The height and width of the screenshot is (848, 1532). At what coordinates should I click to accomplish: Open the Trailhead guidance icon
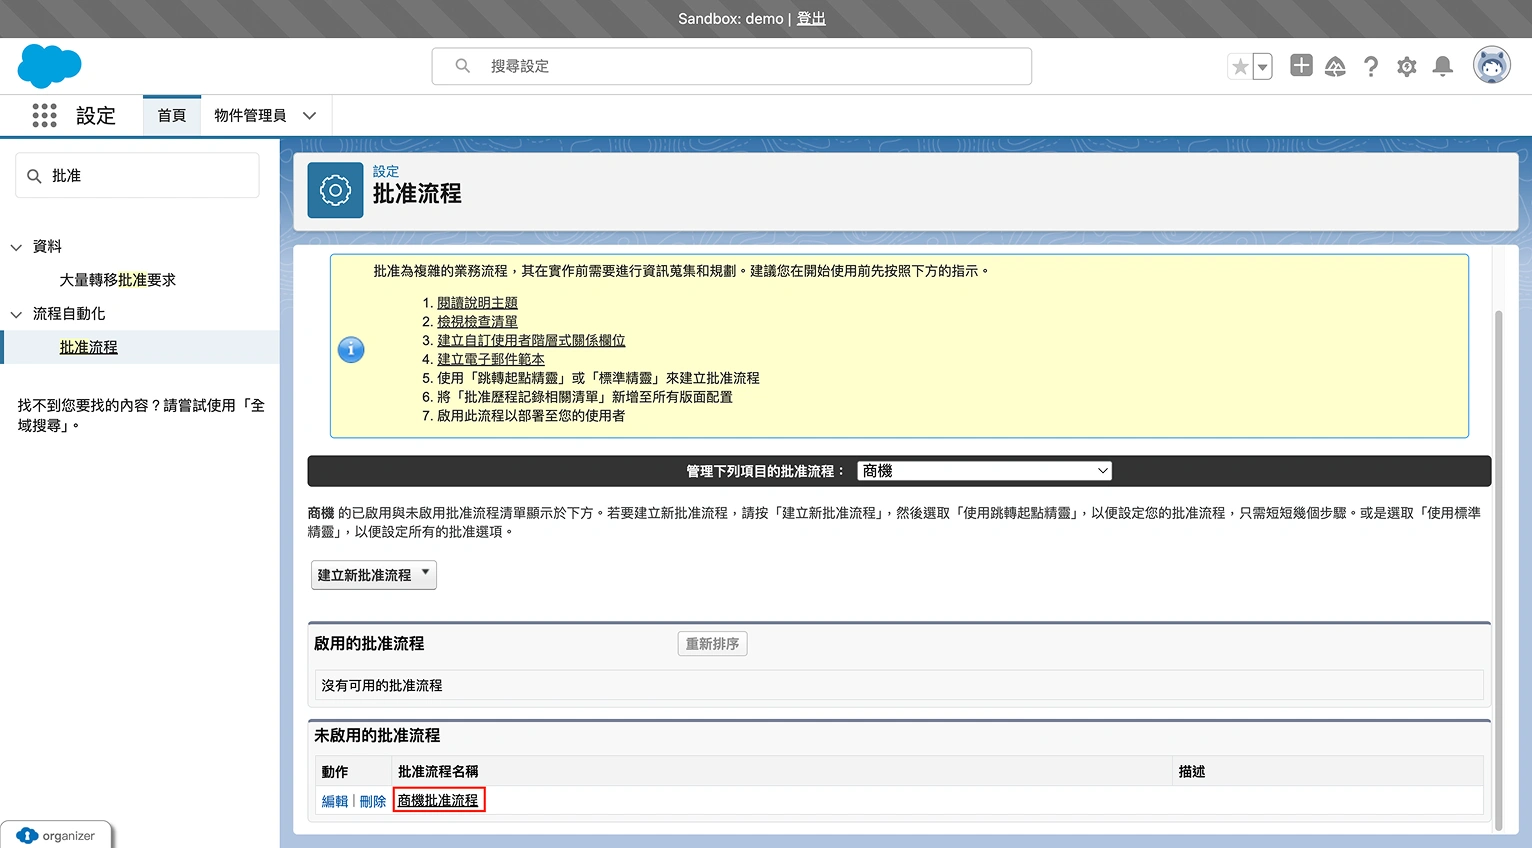[x=1335, y=67]
